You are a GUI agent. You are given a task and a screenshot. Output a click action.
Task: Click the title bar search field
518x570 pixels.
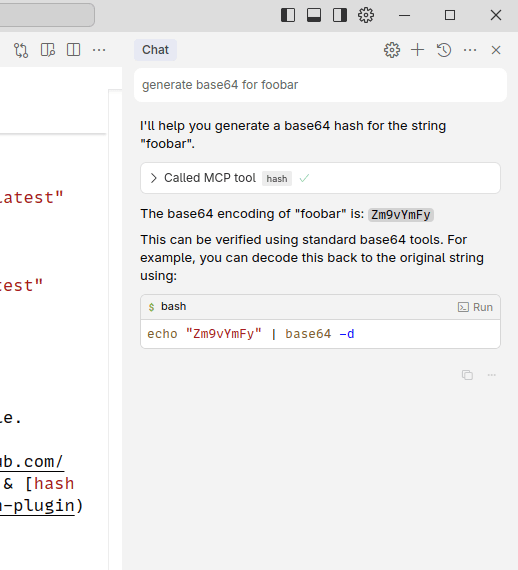[47, 15]
